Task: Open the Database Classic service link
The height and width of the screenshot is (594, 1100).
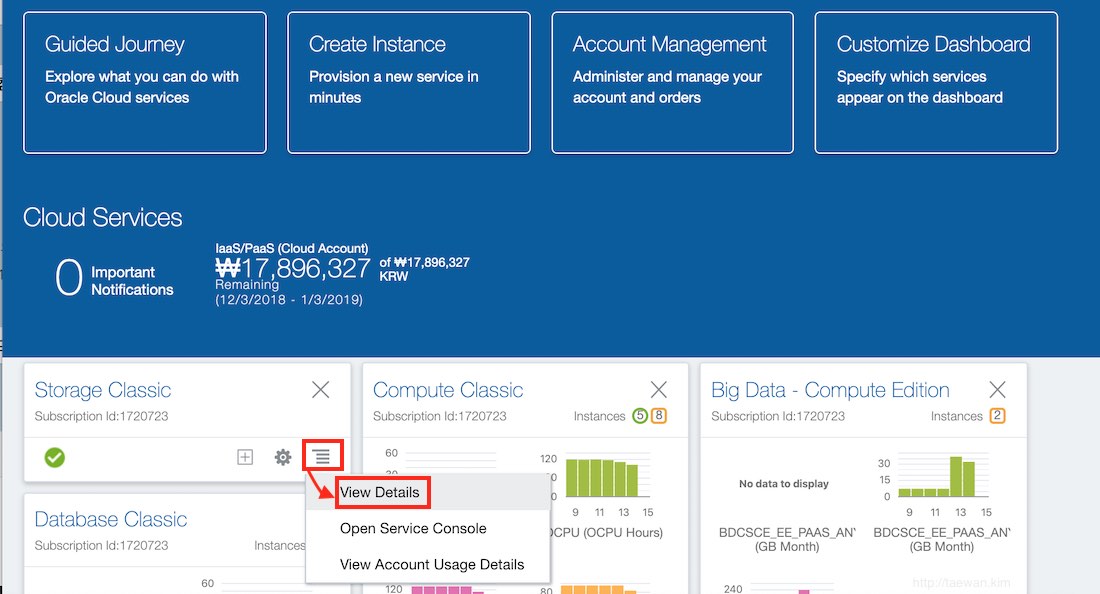Action: pyautogui.click(x=111, y=519)
